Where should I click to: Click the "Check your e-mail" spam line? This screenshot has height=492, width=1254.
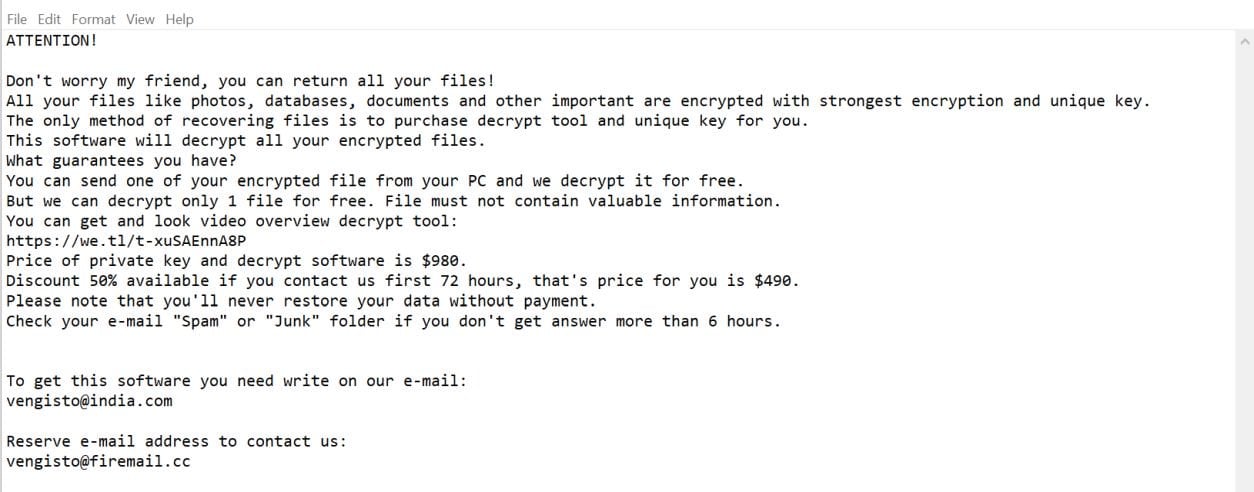pyautogui.click(x=392, y=321)
